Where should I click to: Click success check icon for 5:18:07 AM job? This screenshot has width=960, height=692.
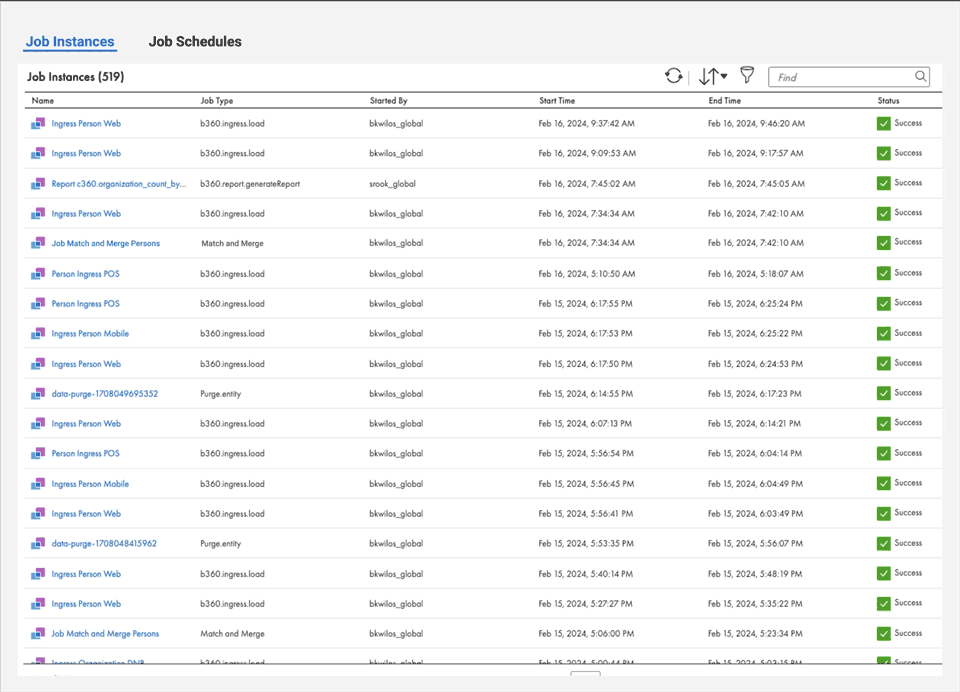tap(883, 273)
